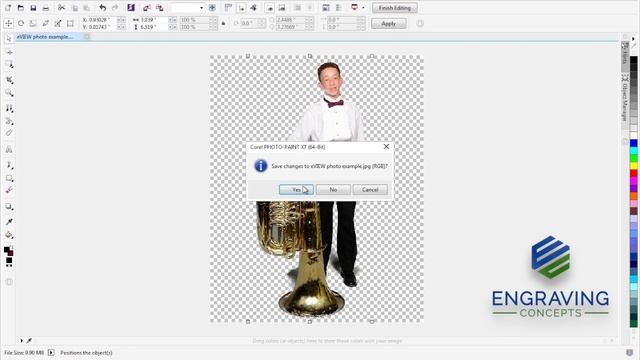Click Cancel in the save changes dialog
This screenshot has height=360, width=640.
pos(370,190)
